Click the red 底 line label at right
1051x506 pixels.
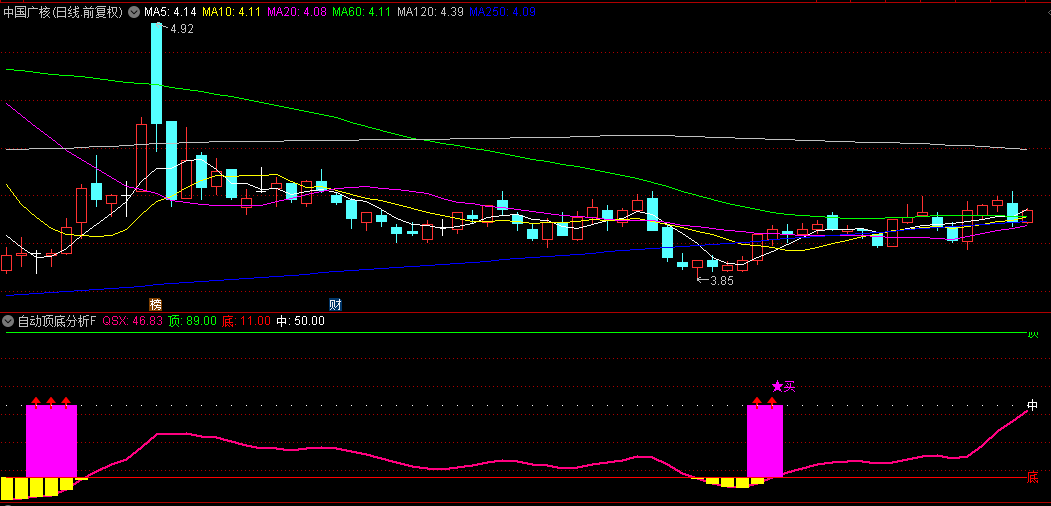point(1033,478)
